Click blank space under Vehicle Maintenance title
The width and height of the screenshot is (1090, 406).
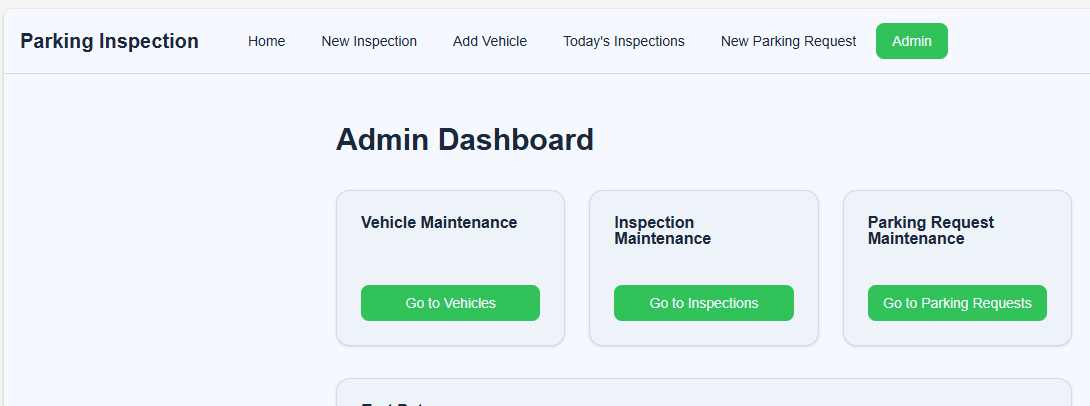[x=450, y=258]
